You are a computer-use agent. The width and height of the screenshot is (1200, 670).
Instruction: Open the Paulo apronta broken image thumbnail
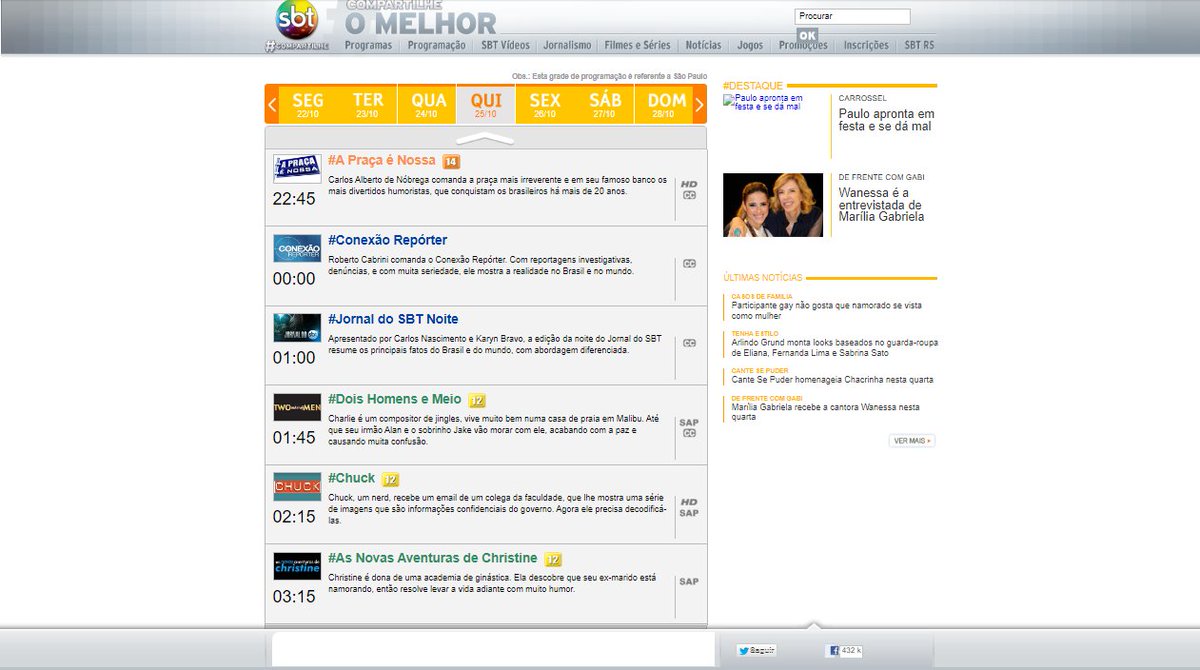pyautogui.click(x=773, y=102)
